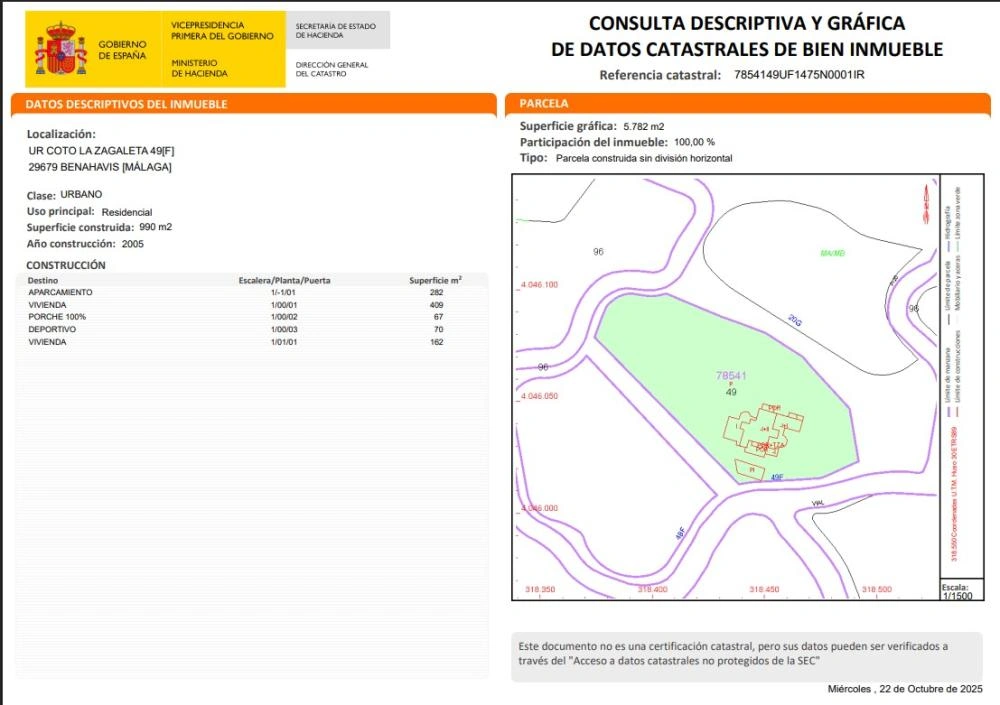Image resolution: width=1000 pixels, height=705 pixels.
Task: Click the 'Clase:' label
Action: 41,196
